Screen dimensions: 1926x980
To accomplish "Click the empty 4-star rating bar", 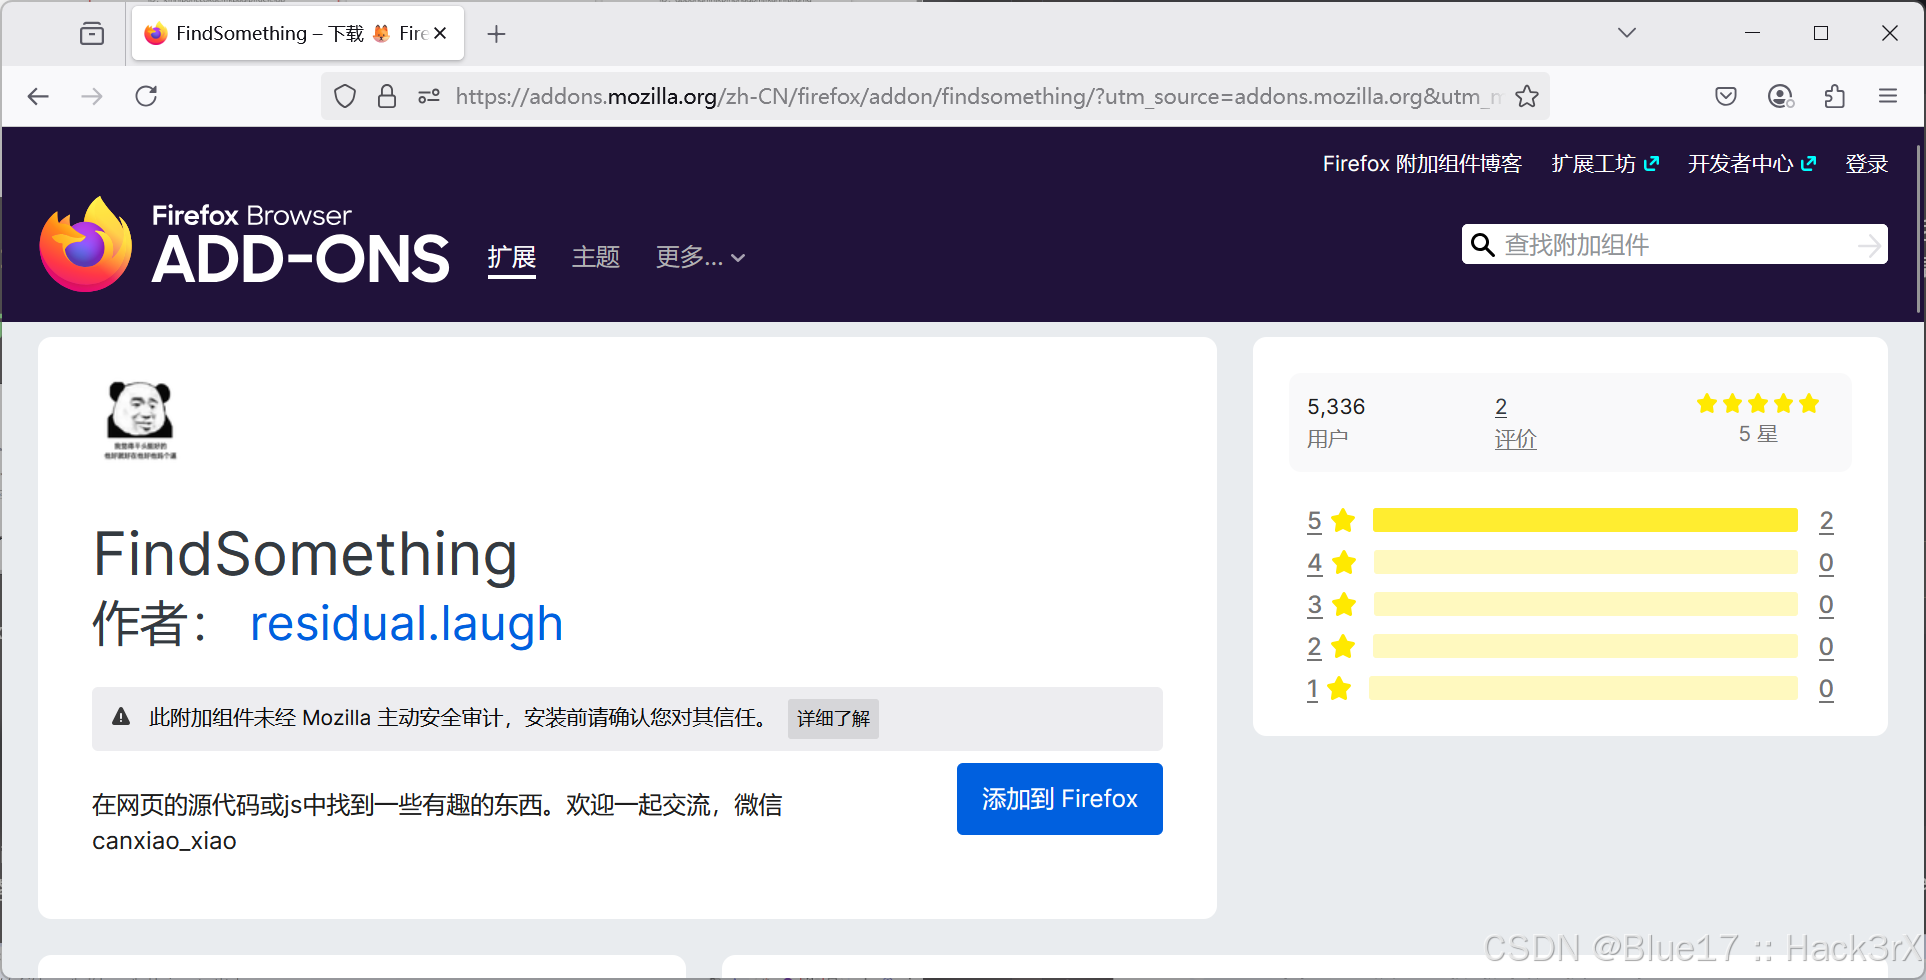I will [1585, 562].
